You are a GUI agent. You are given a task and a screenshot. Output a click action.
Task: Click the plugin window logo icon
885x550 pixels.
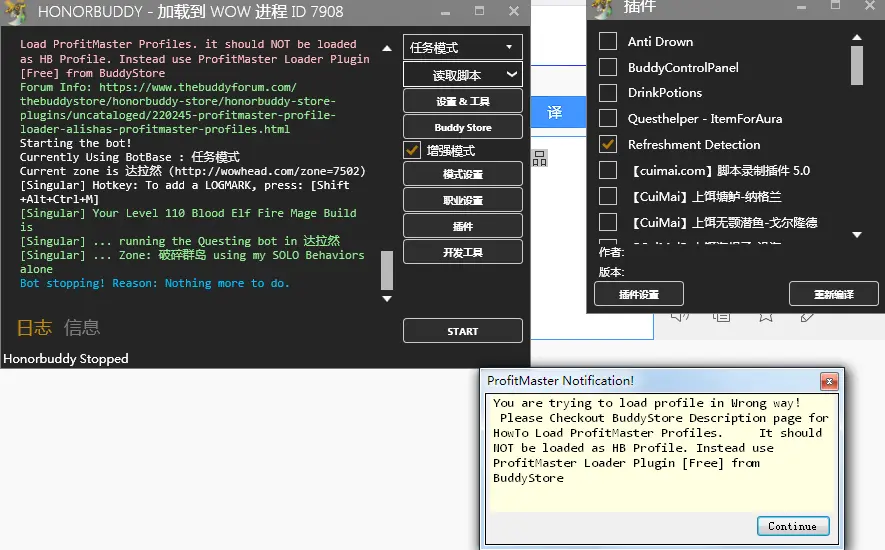coord(603,8)
